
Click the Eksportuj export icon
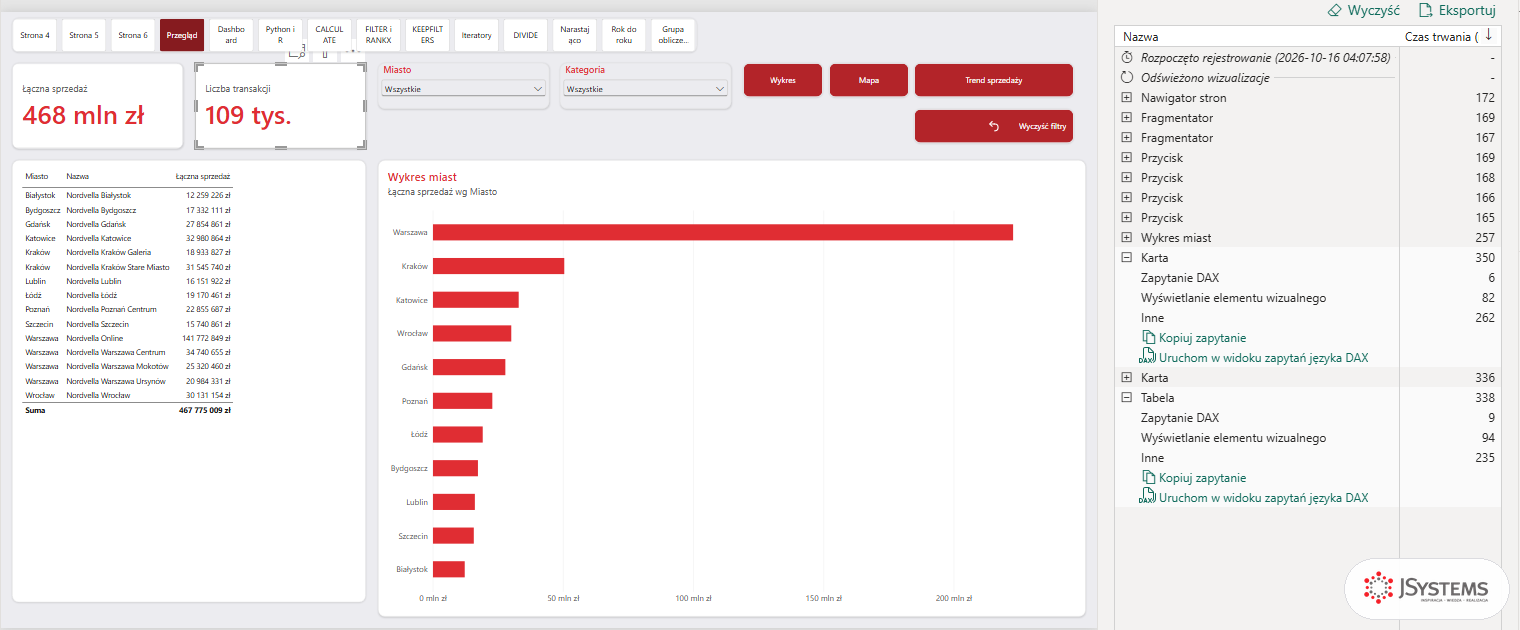pyautogui.click(x=1425, y=10)
